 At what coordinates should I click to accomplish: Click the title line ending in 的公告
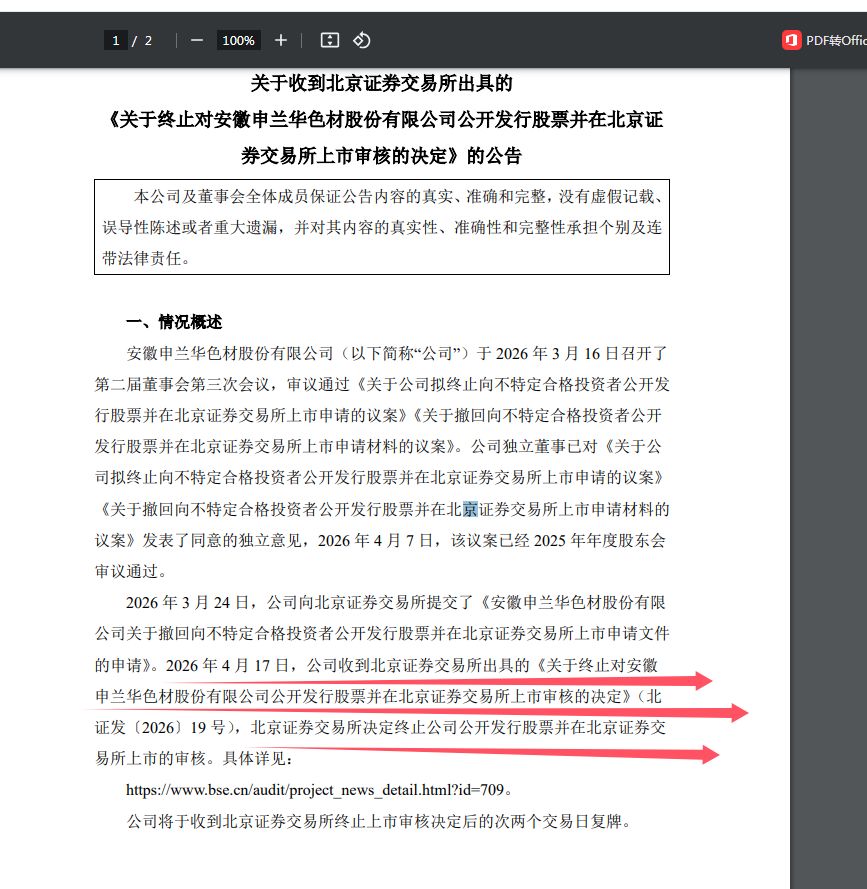tap(381, 156)
